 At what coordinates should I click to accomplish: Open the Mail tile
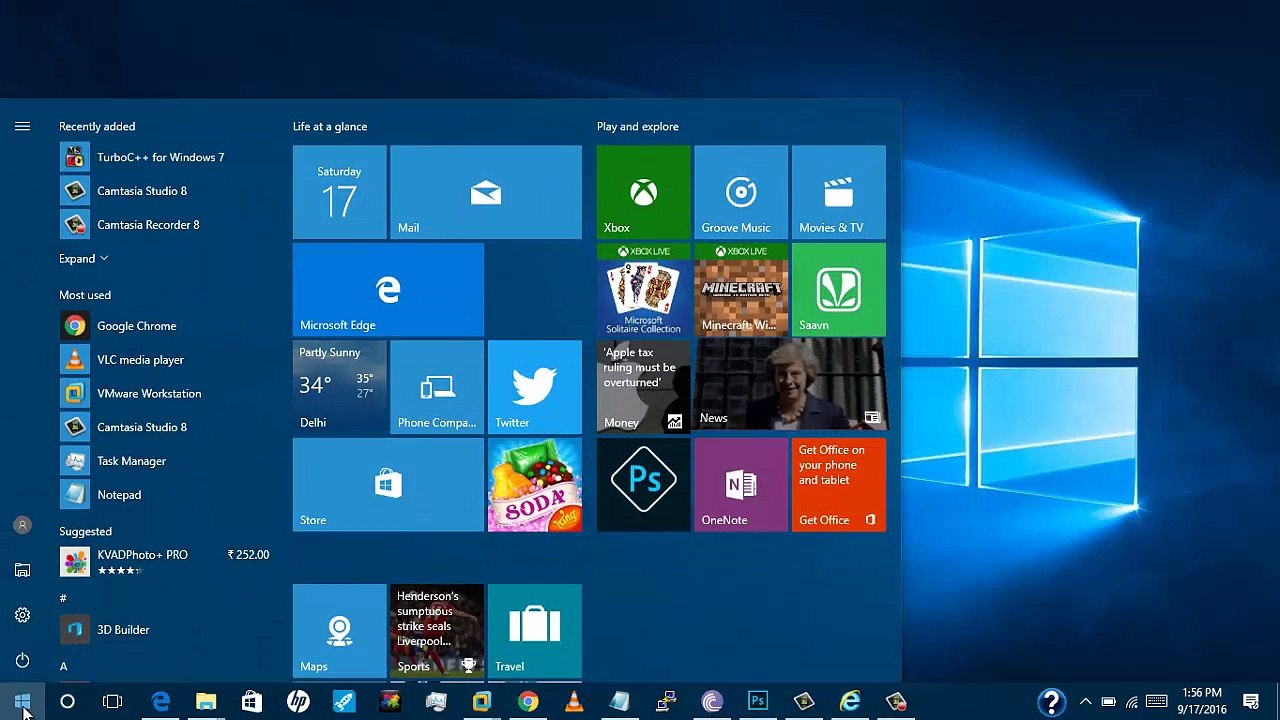[x=486, y=192]
